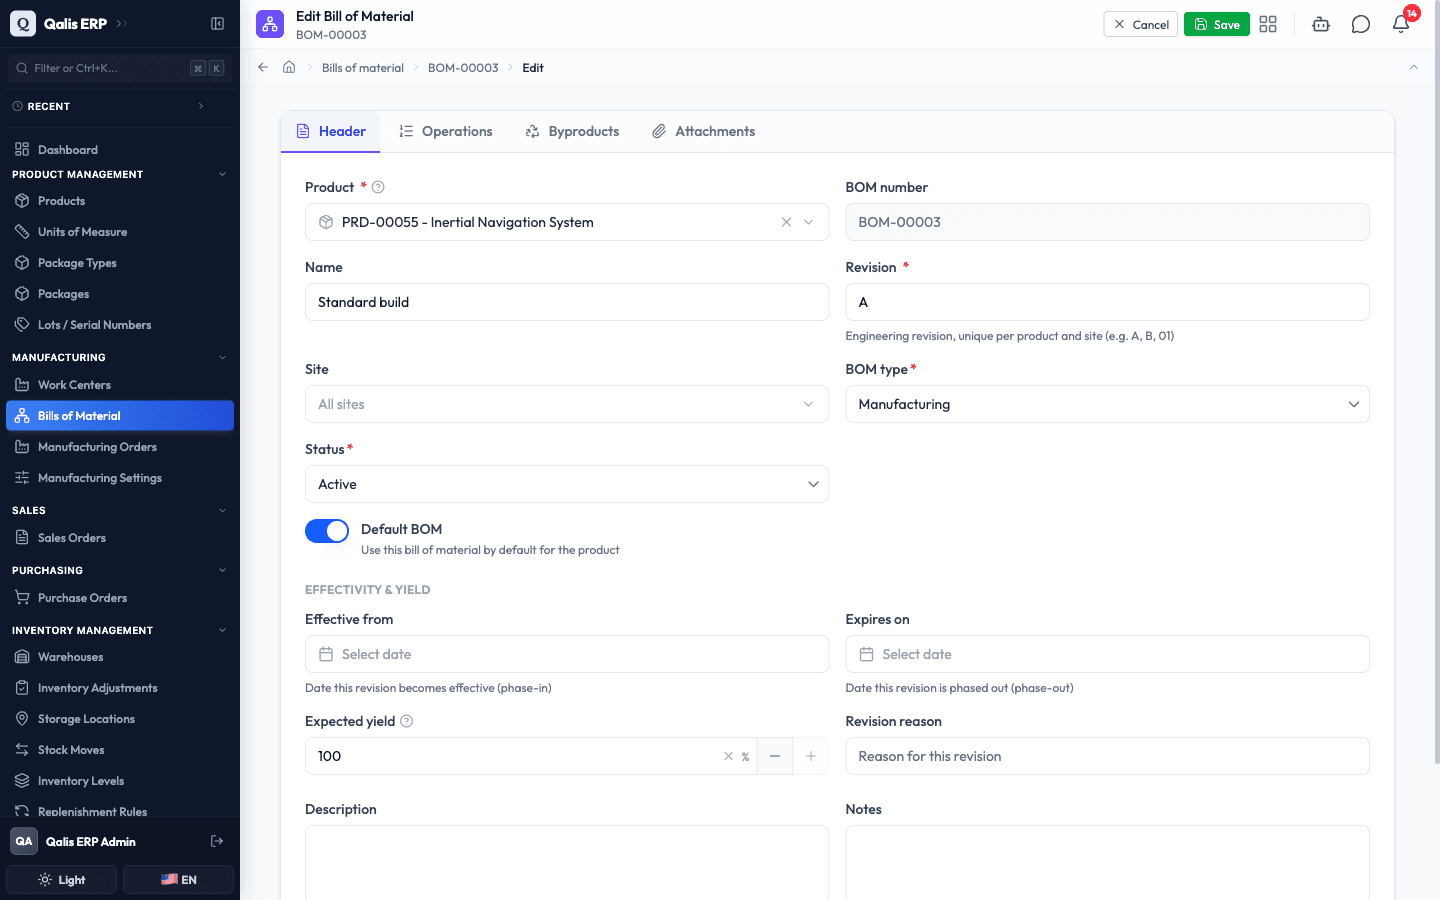Click the Save button
Image resolution: width=1440 pixels, height=900 pixels.
coord(1217,24)
